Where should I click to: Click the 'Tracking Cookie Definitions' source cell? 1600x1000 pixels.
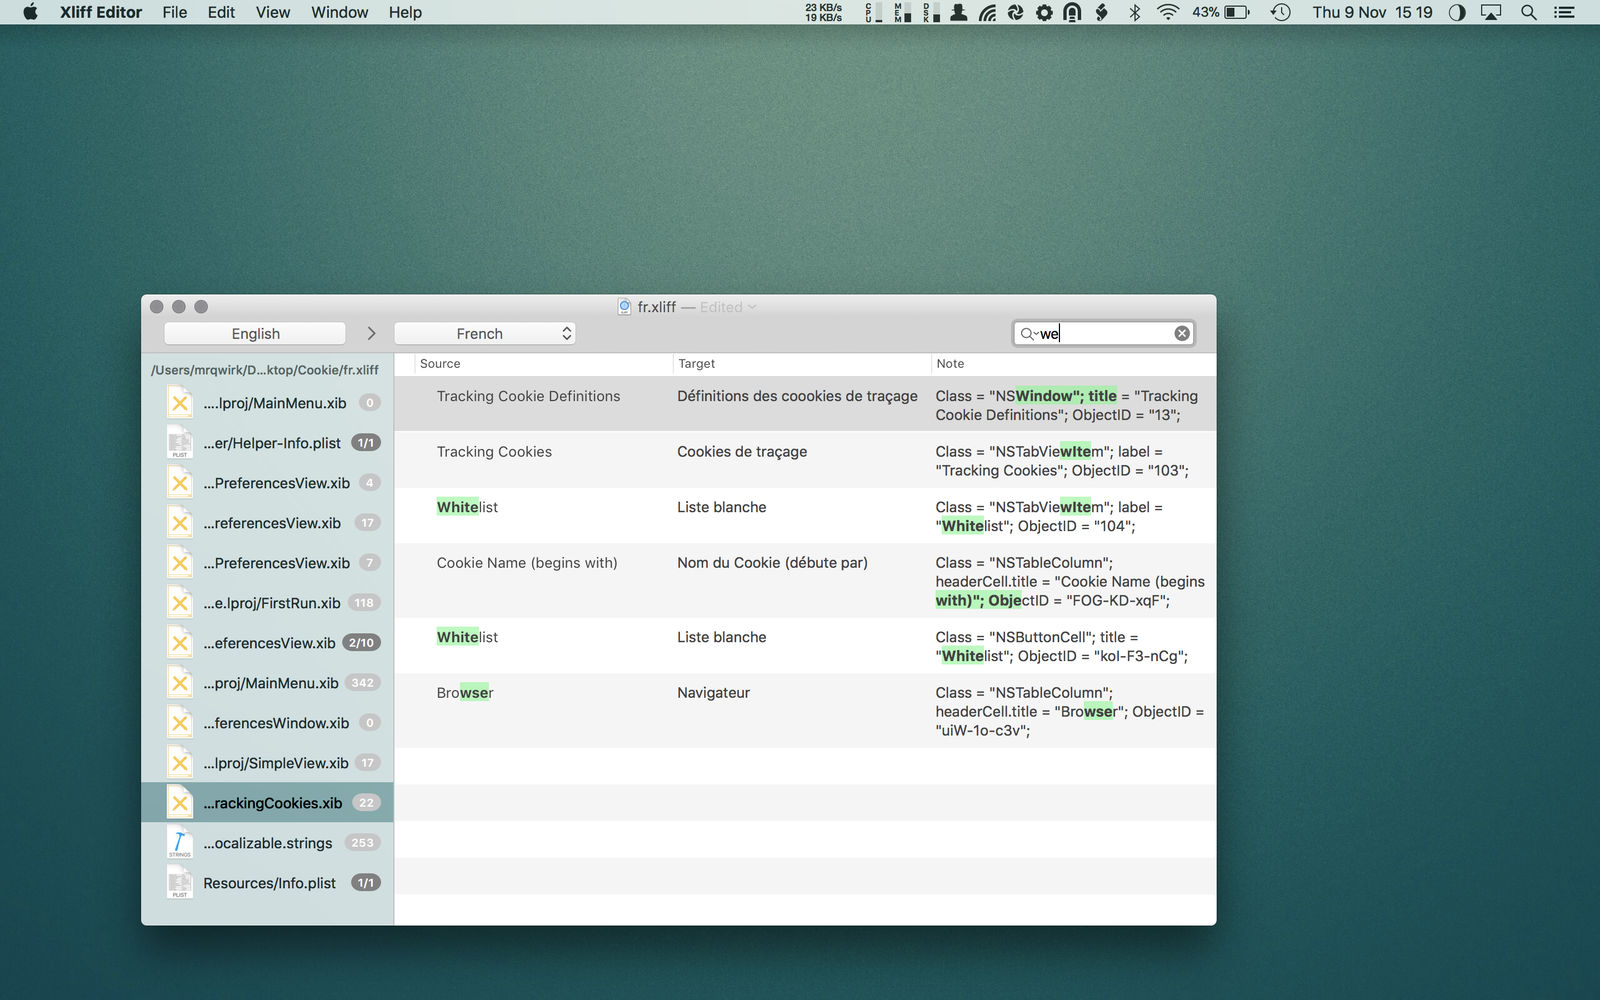528,396
